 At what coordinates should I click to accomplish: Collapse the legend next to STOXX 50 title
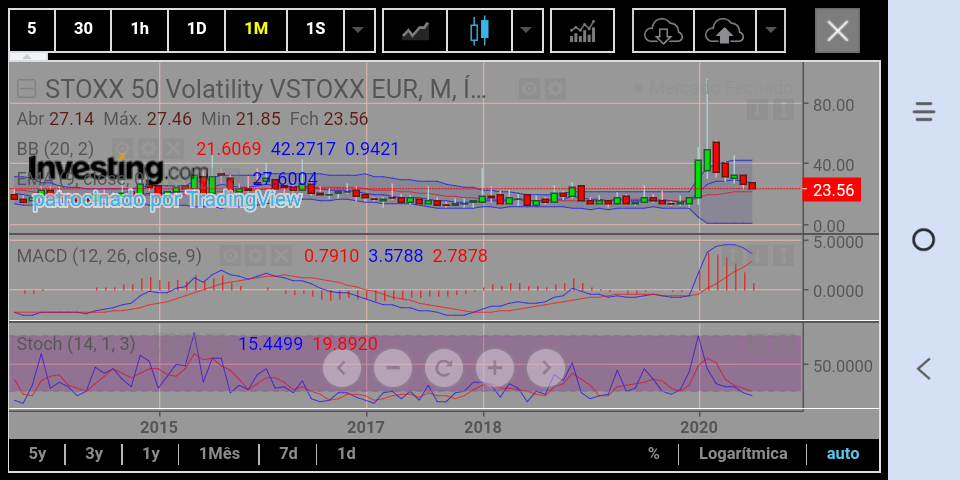(x=26, y=89)
